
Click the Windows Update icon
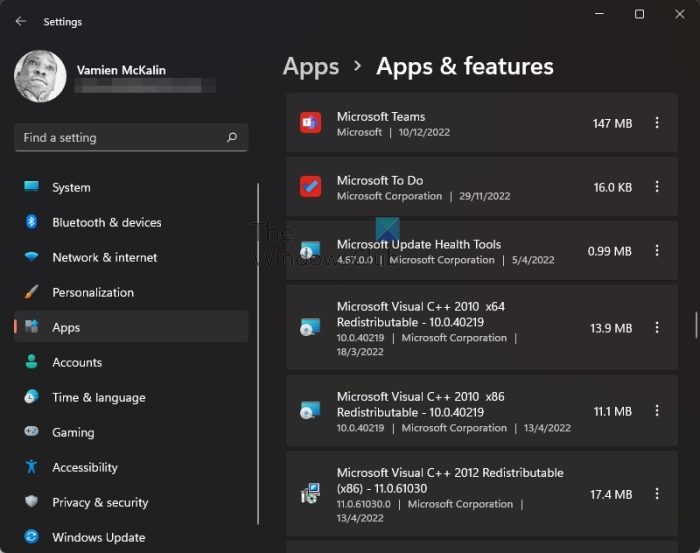pyautogui.click(x=32, y=537)
